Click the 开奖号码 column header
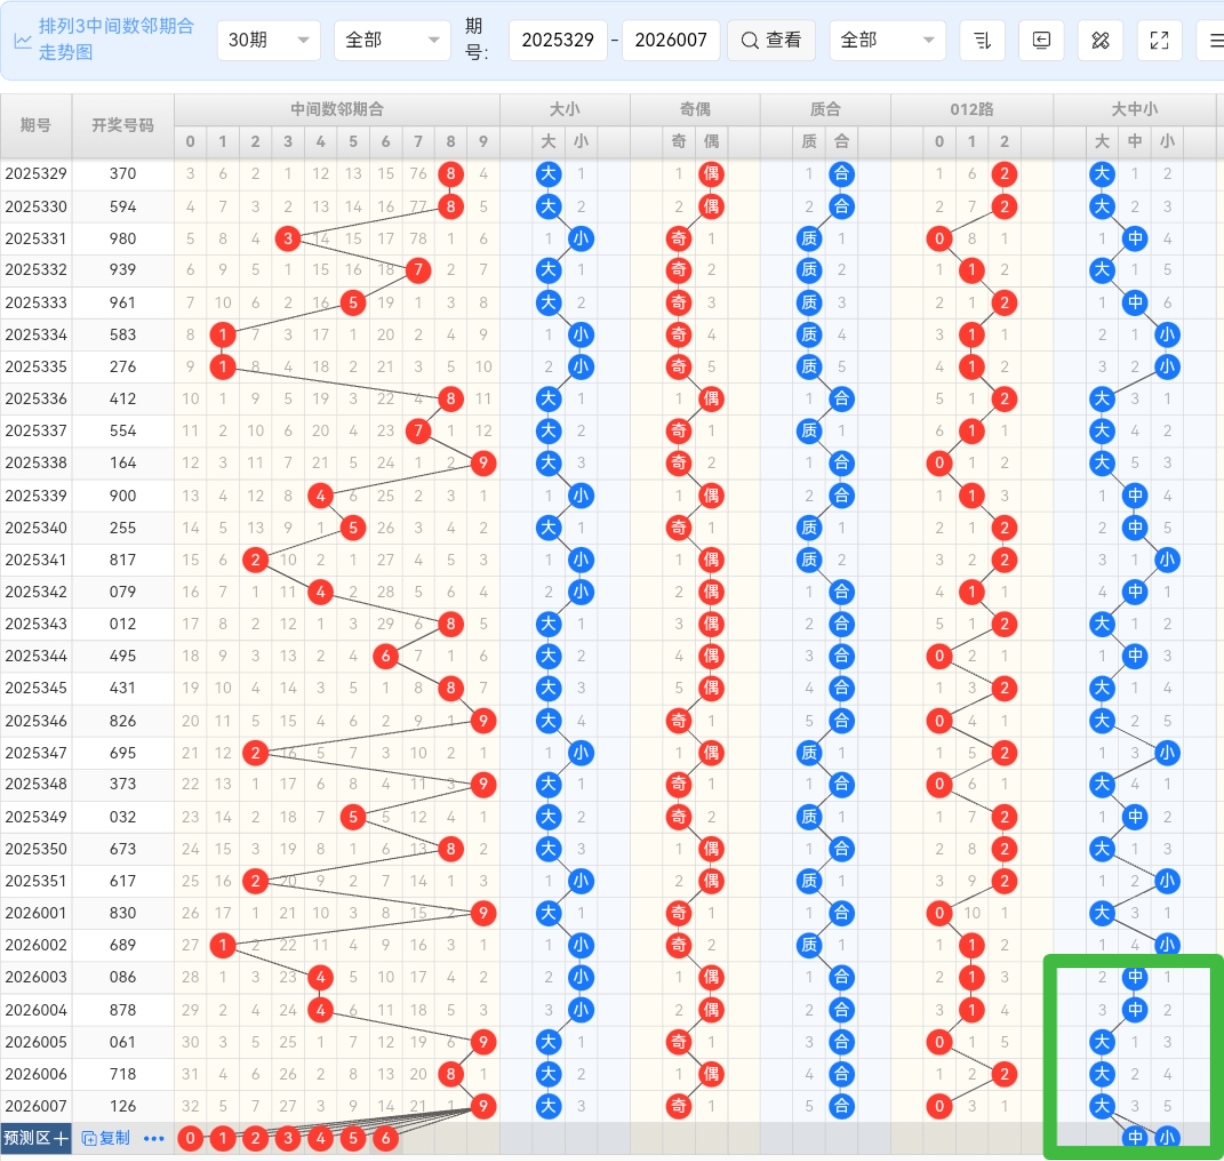 point(123,125)
